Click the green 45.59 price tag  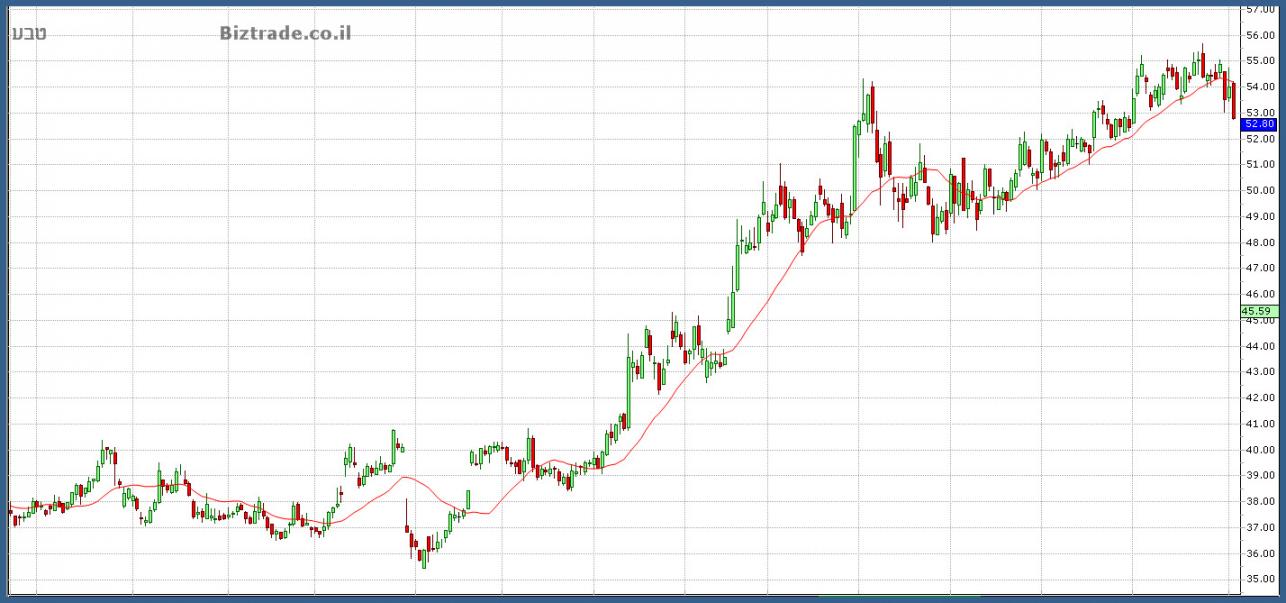pos(1257,311)
